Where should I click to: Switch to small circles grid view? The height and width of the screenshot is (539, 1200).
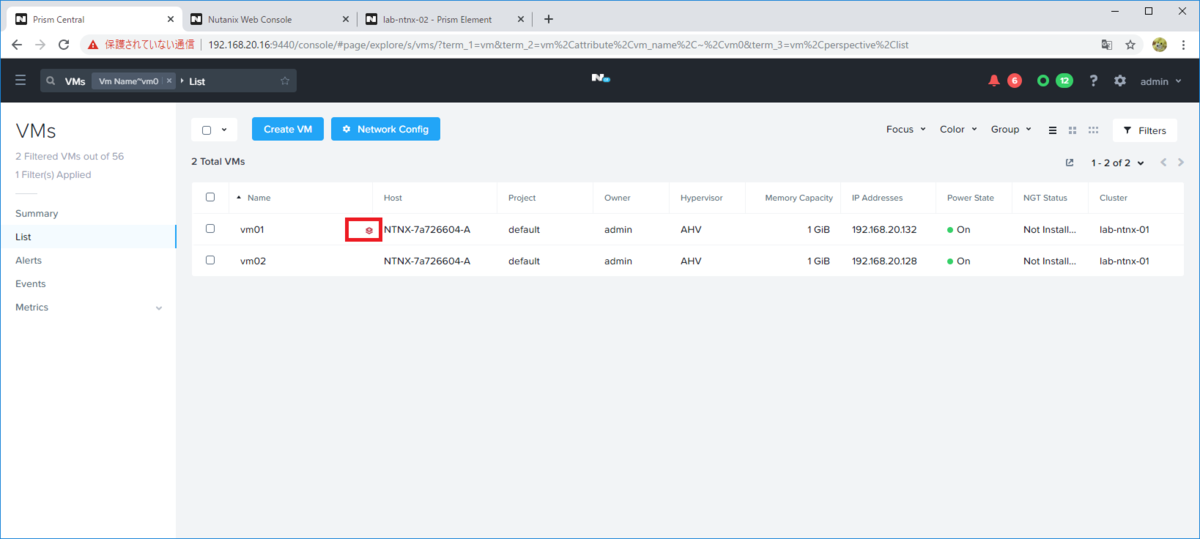pyautogui.click(x=1093, y=130)
